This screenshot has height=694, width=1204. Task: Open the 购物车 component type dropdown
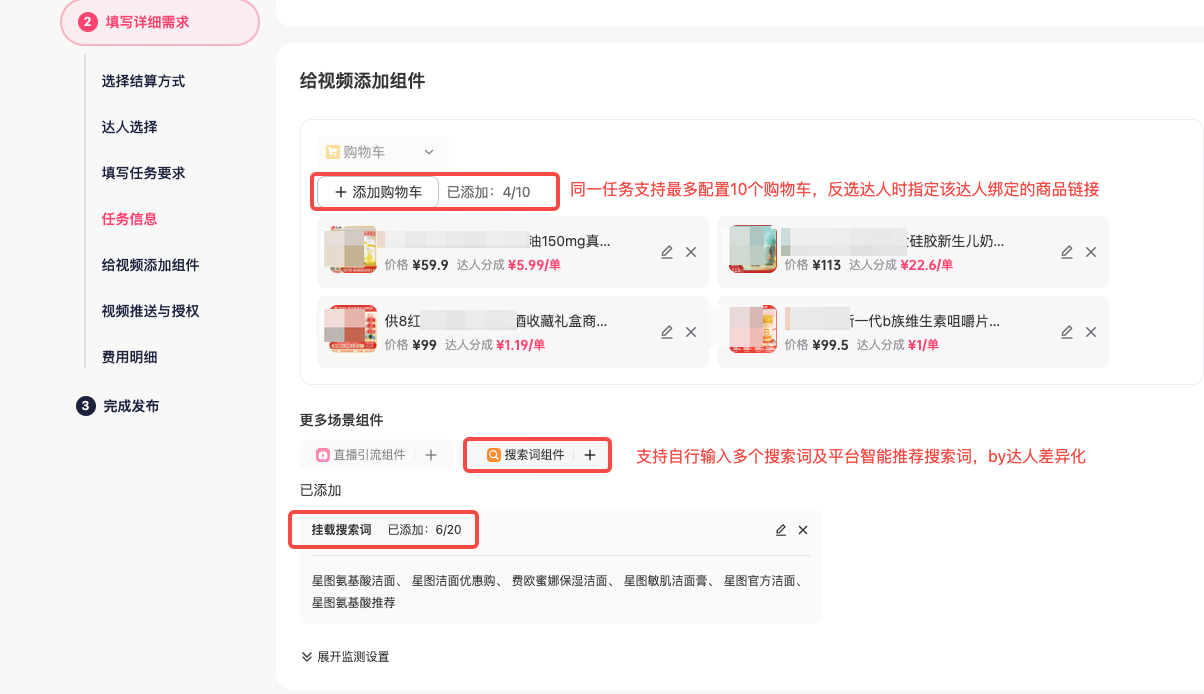point(381,152)
